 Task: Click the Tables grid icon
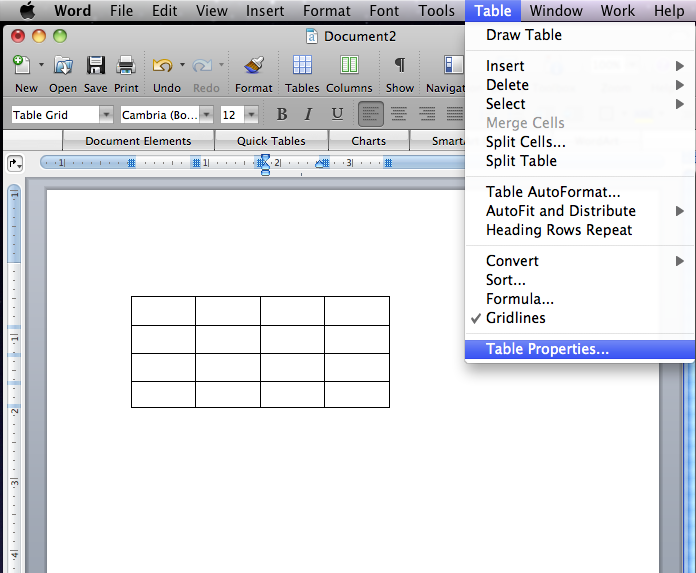[302, 65]
